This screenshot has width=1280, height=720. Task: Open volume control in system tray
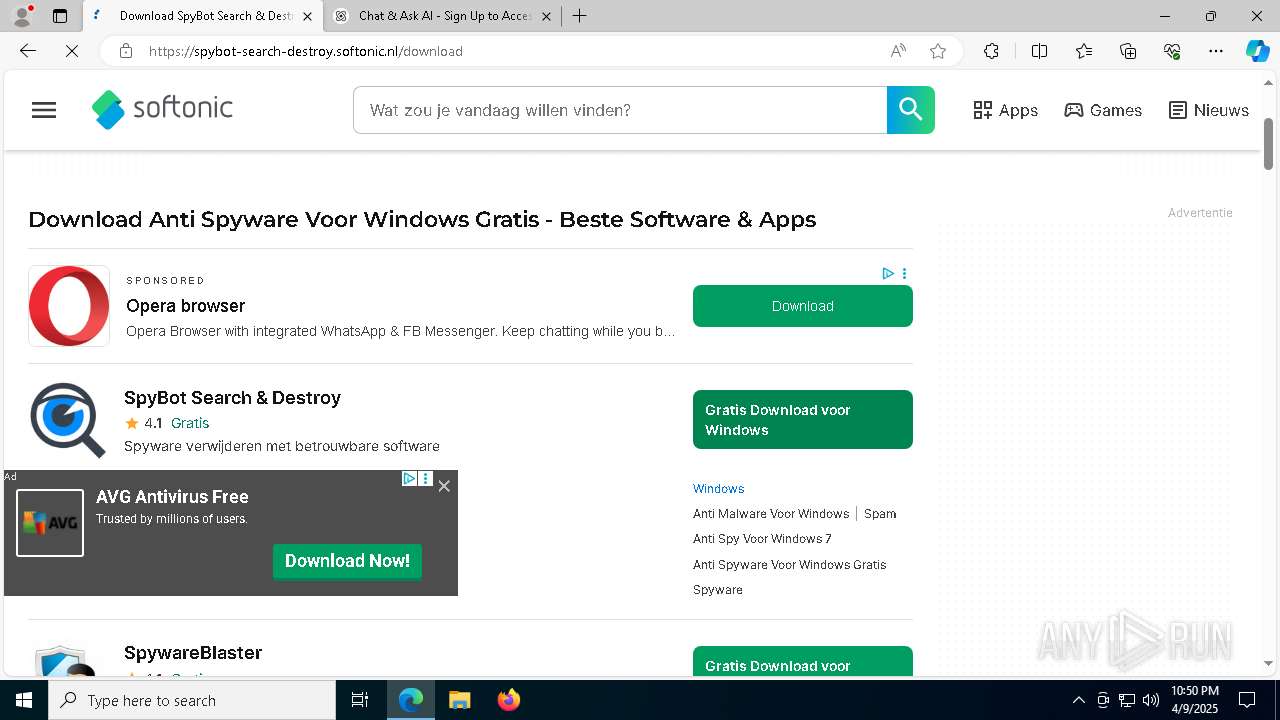[1151, 700]
